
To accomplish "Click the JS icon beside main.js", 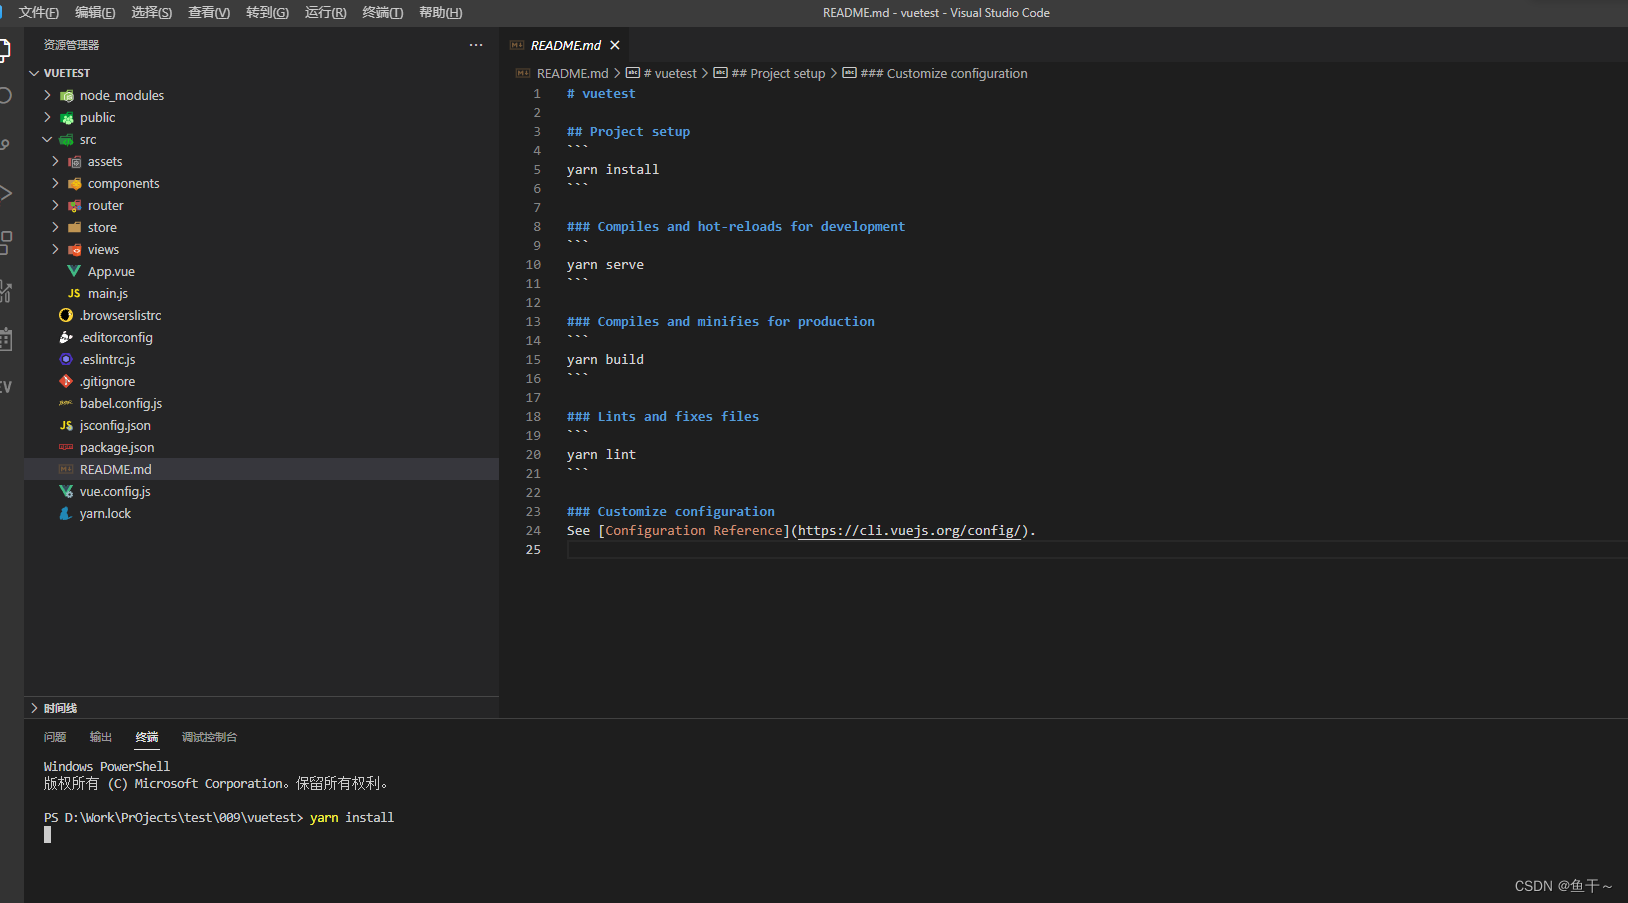I will [74, 293].
